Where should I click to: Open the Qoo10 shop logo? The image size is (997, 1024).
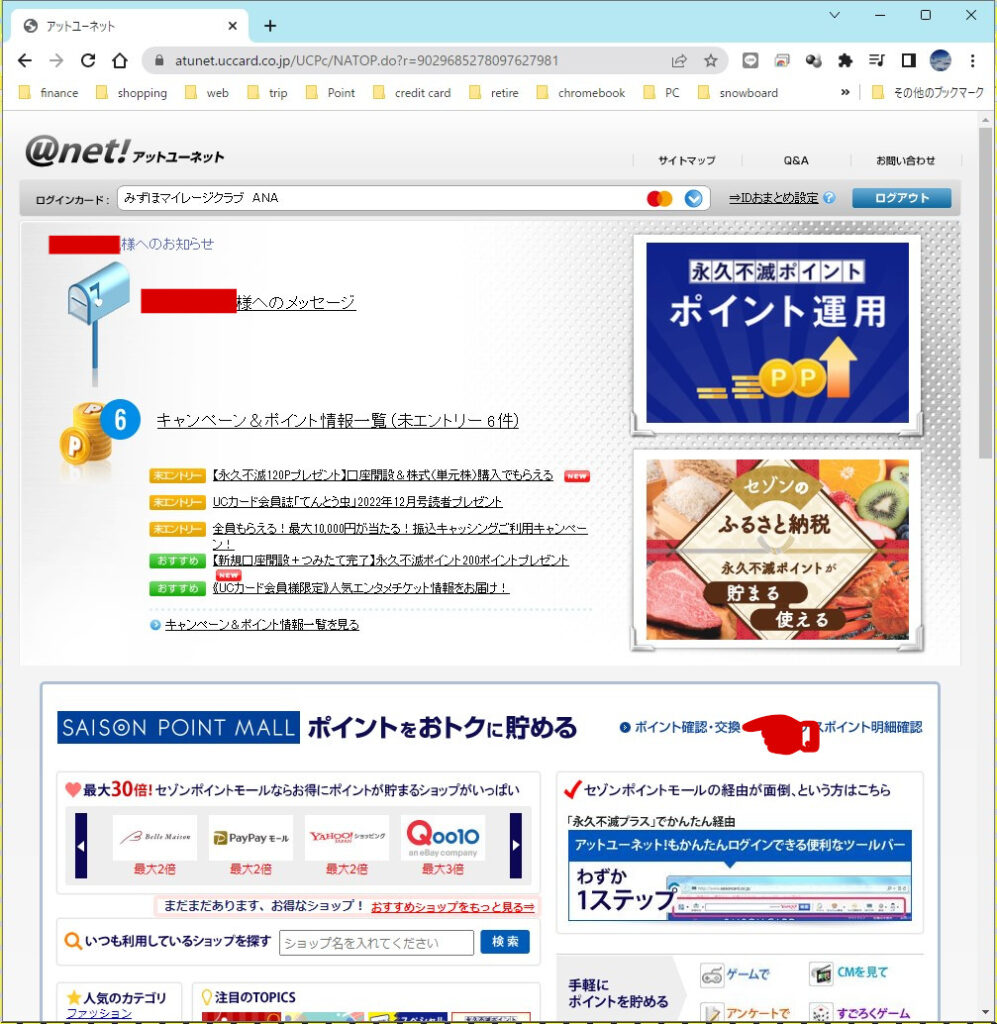(x=443, y=837)
